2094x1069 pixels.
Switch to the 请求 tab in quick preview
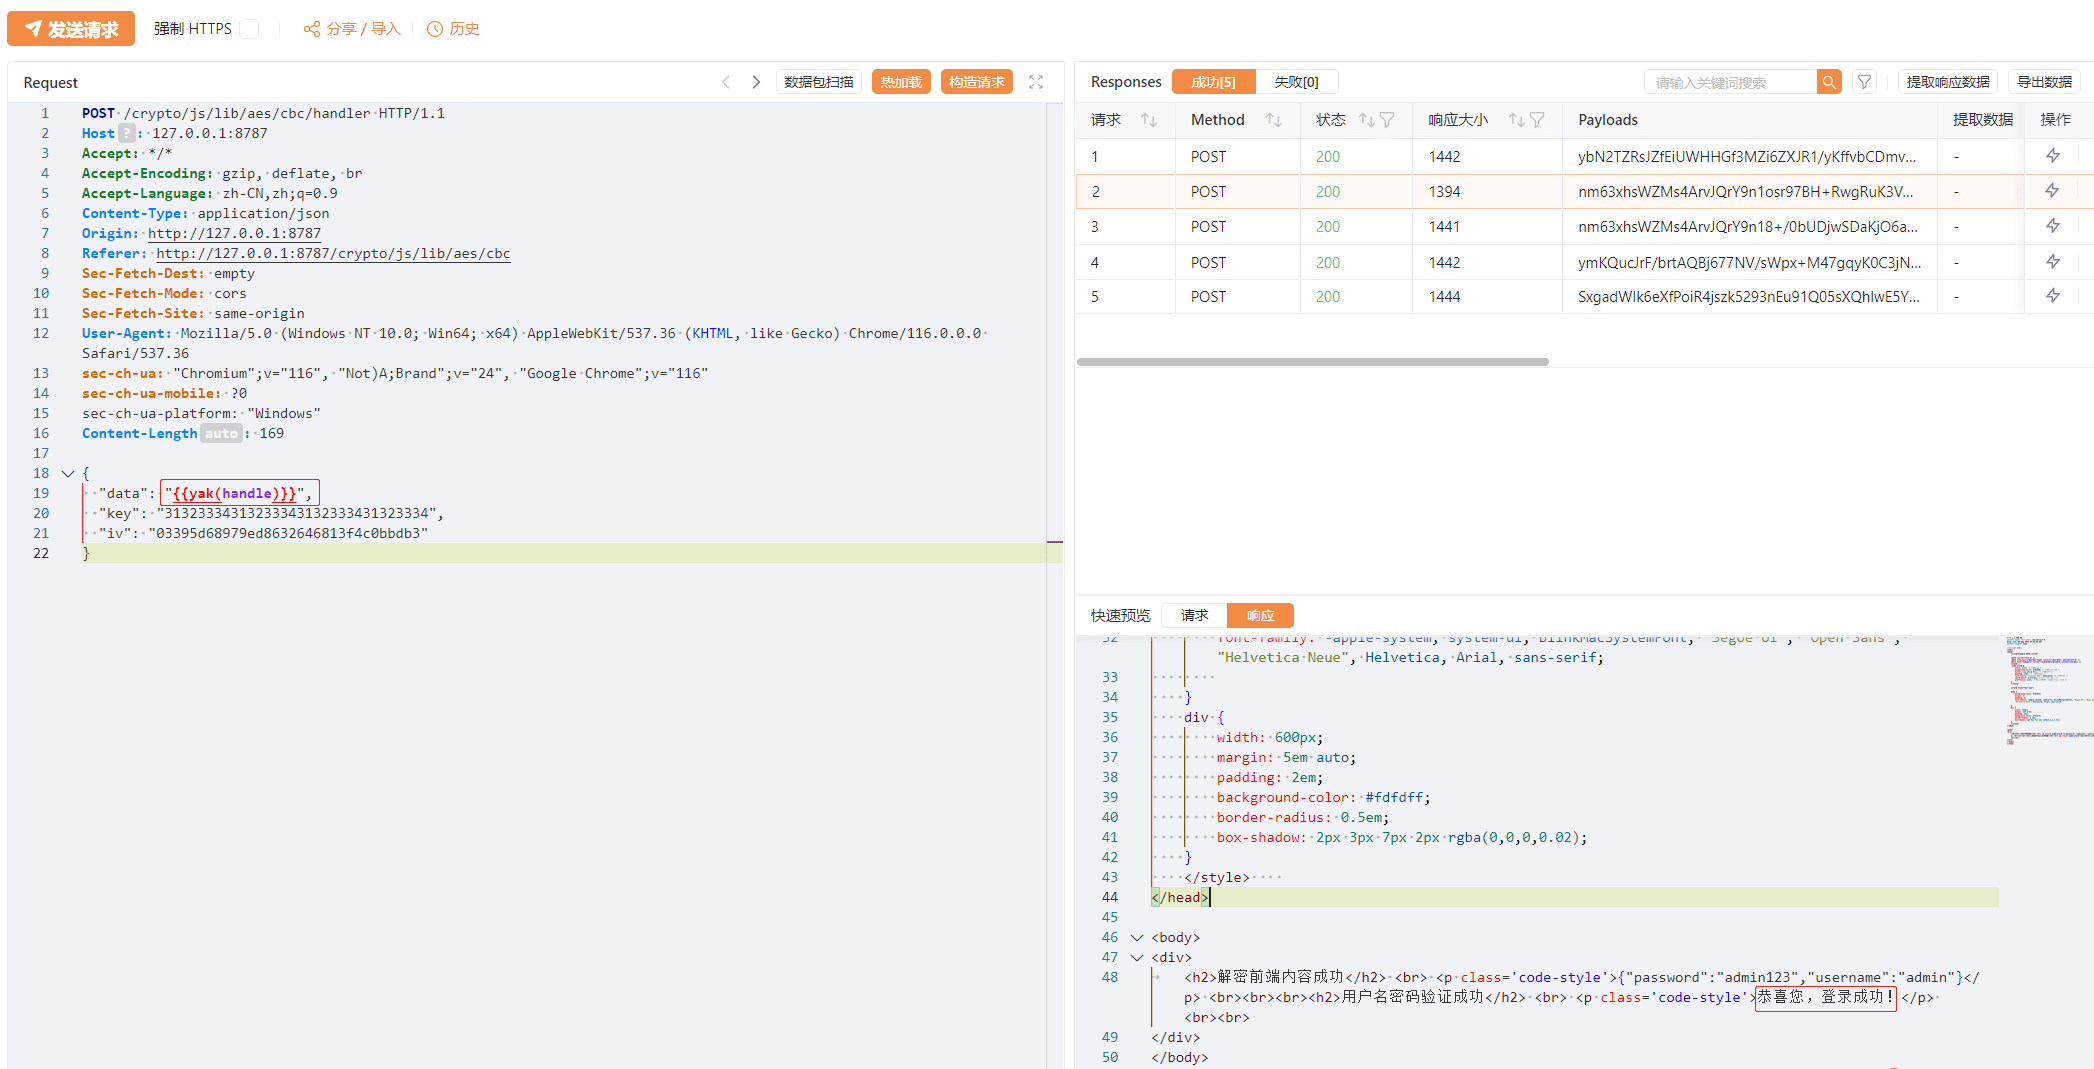1194,615
